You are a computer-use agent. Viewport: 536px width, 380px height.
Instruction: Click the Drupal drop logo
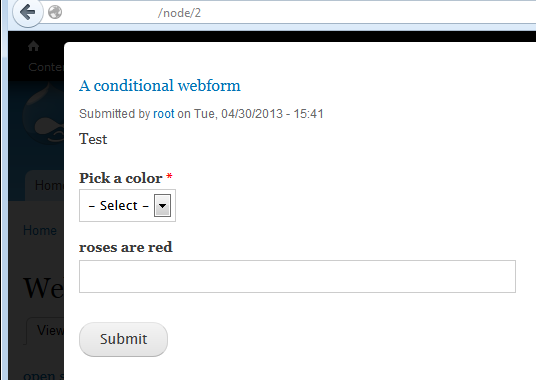(43, 114)
